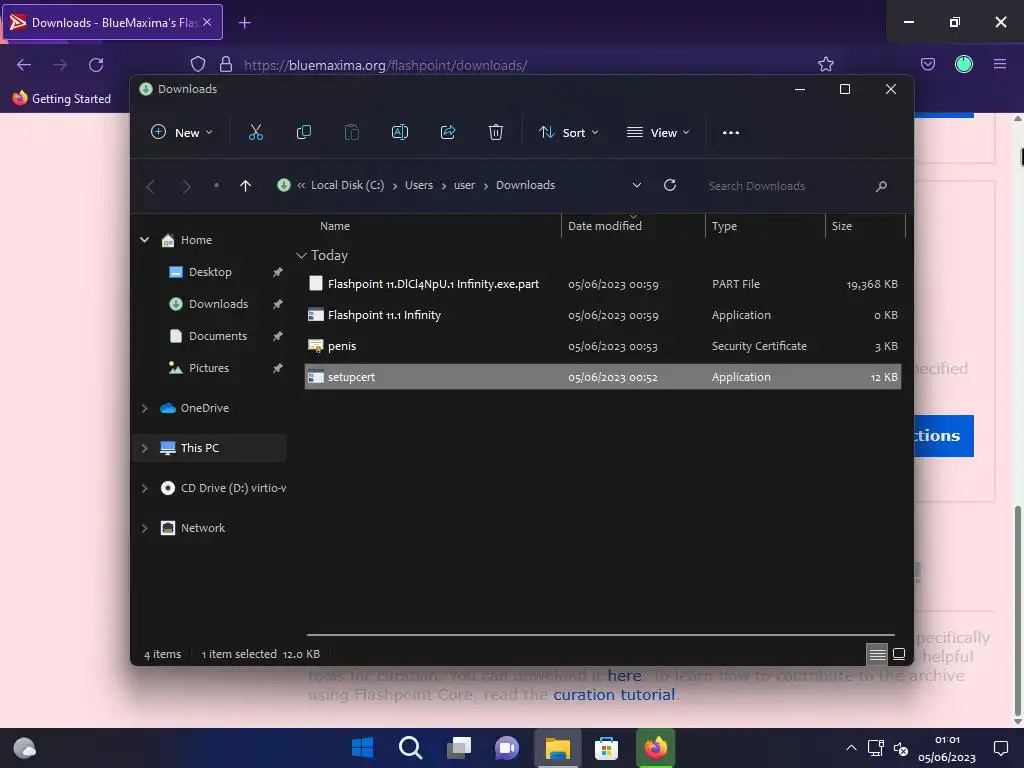1024x768 pixels.
Task: Unpin Desktop from Quick access pin icon
Action: pos(278,272)
